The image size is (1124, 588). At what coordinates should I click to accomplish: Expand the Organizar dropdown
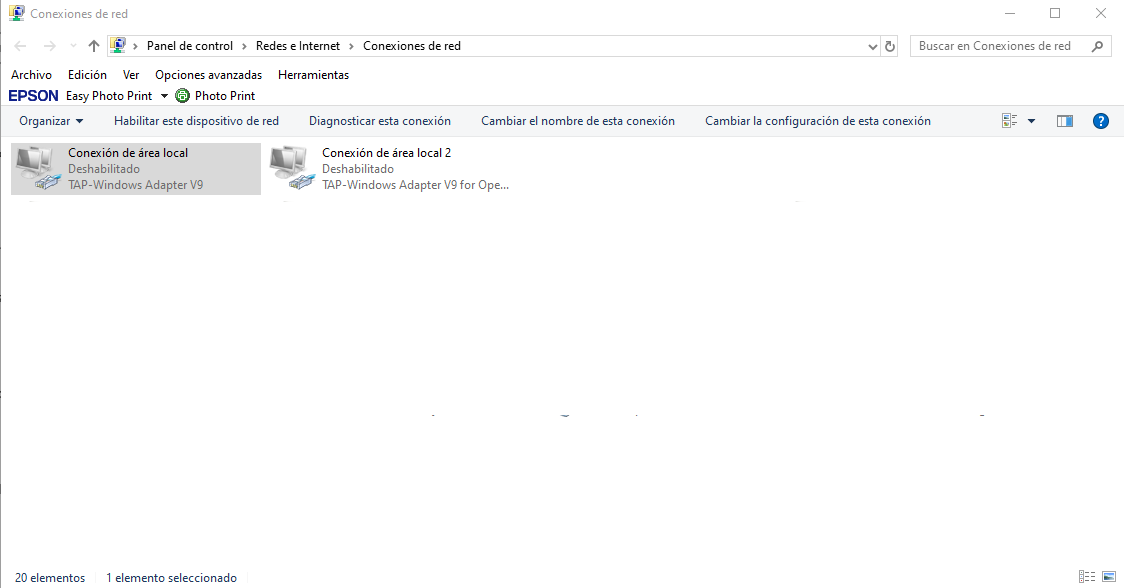(x=51, y=121)
